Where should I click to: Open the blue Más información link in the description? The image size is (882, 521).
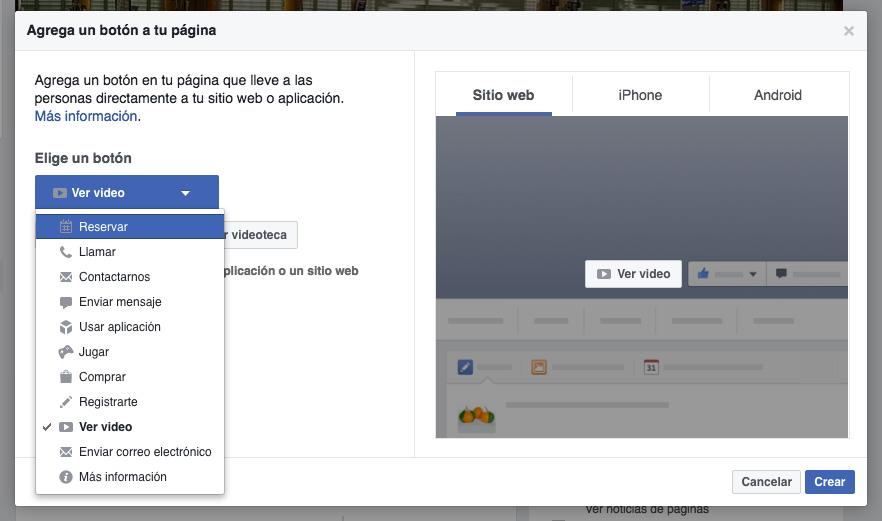pos(86,116)
